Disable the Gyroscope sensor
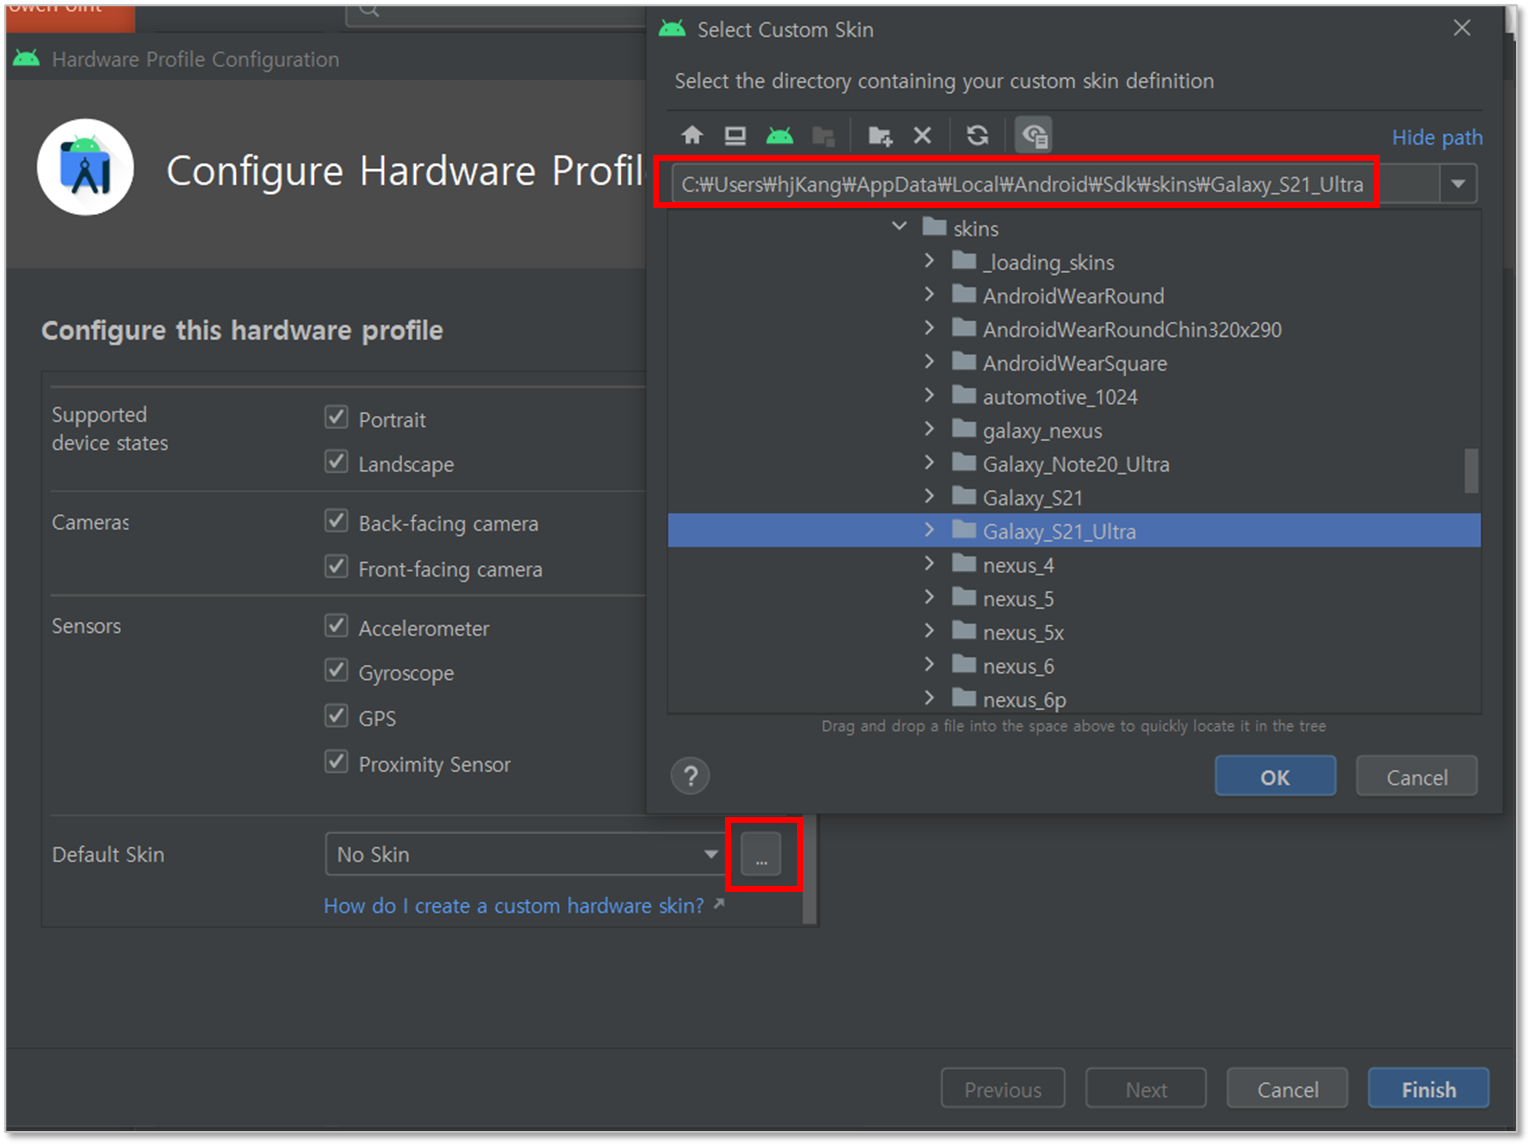This screenshot has height=1146, width=1531. (x=336, y=671)
